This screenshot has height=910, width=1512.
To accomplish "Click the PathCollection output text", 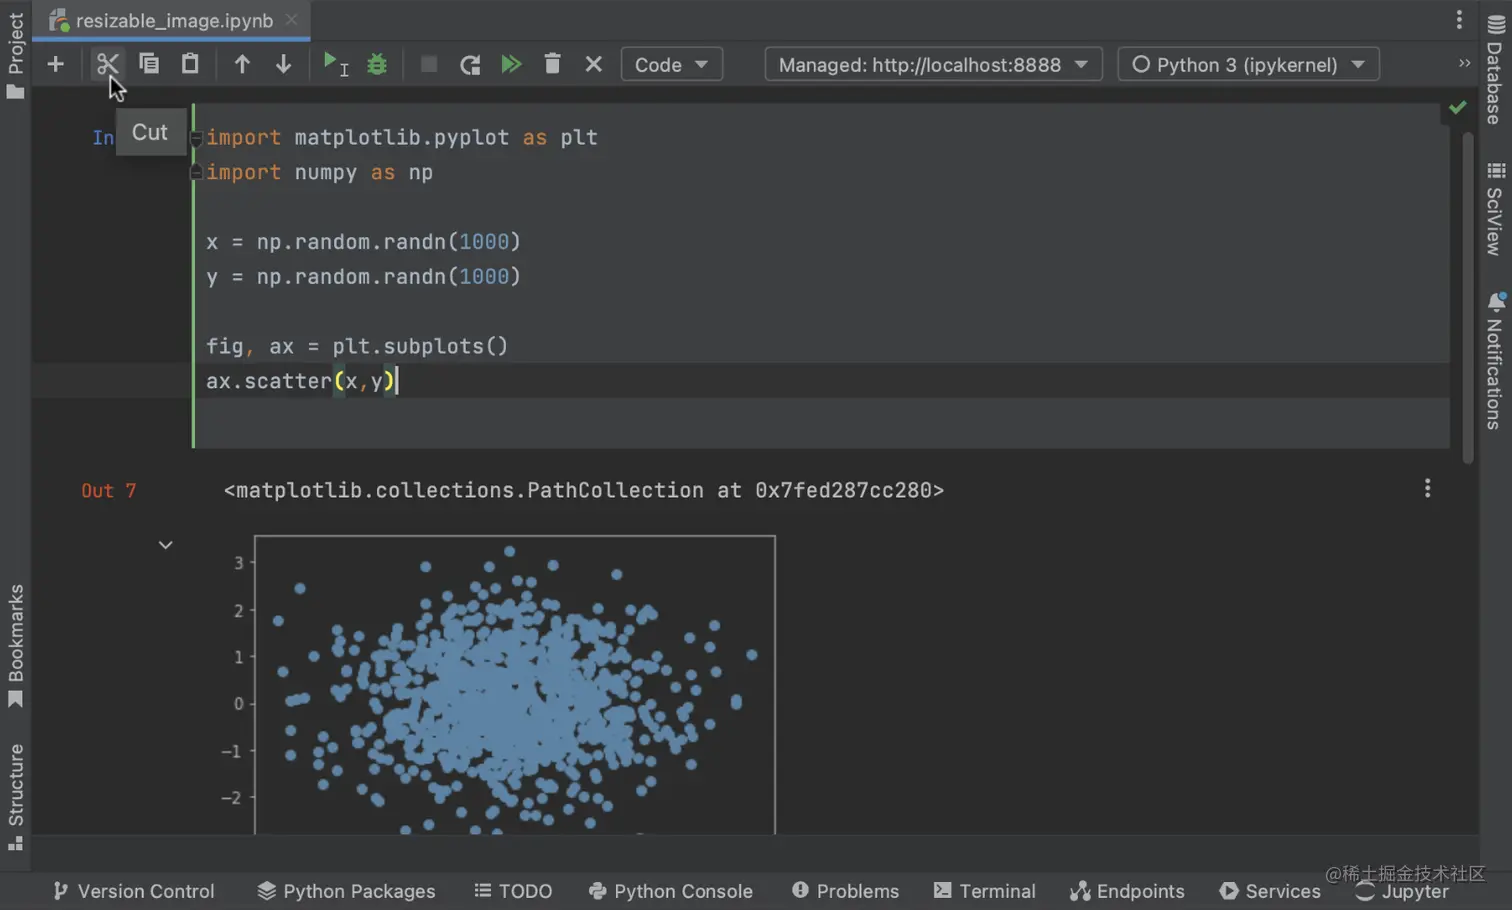I will pos(584,490).
